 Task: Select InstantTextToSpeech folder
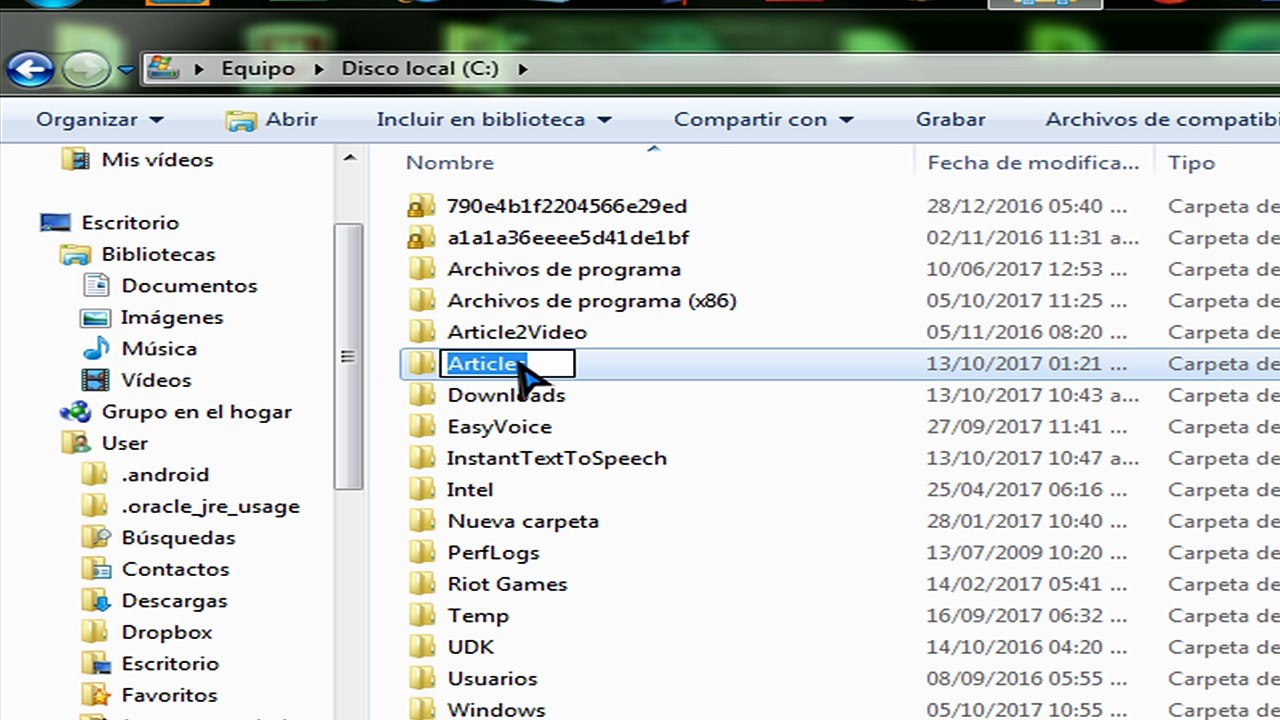(556, 458)
